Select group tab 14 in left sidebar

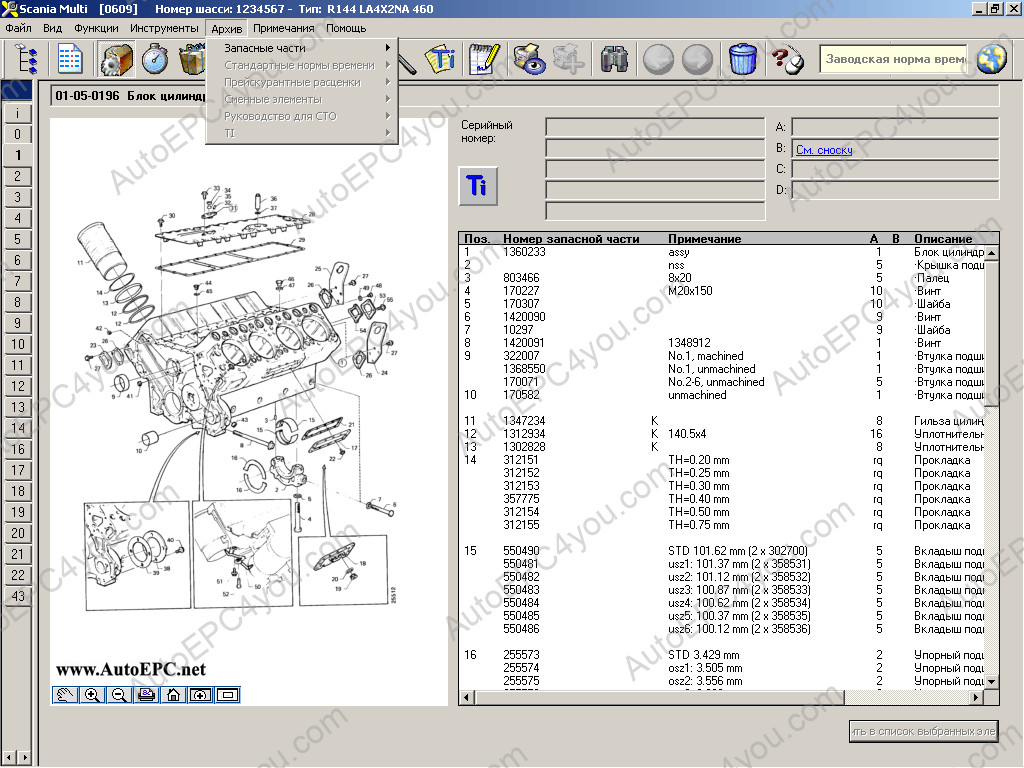pyautogui.click(x=17, y=428)
